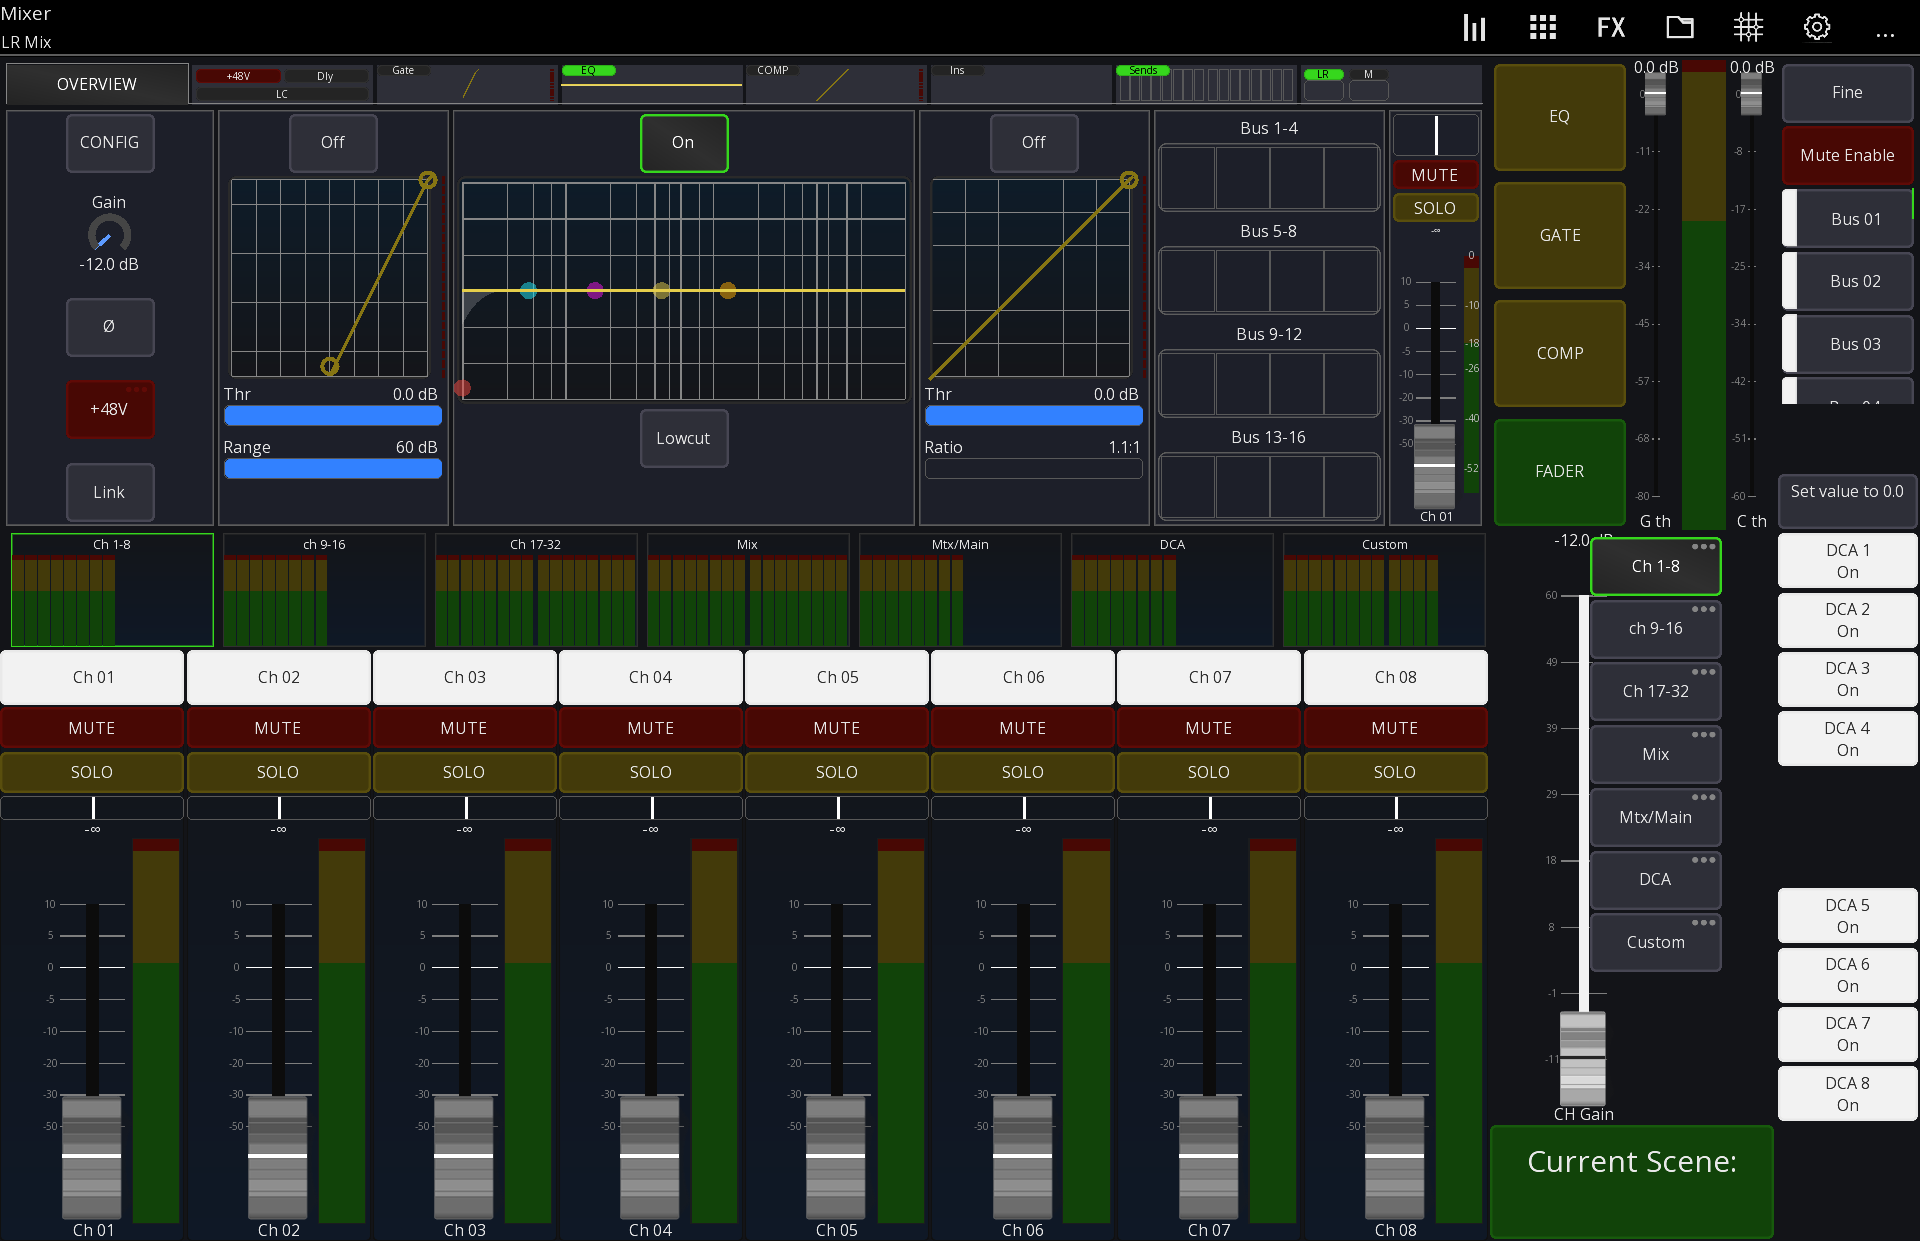Screen dimensions: 1920x1241
Task: Toggle the EQ On button
Action: [684, 143]
